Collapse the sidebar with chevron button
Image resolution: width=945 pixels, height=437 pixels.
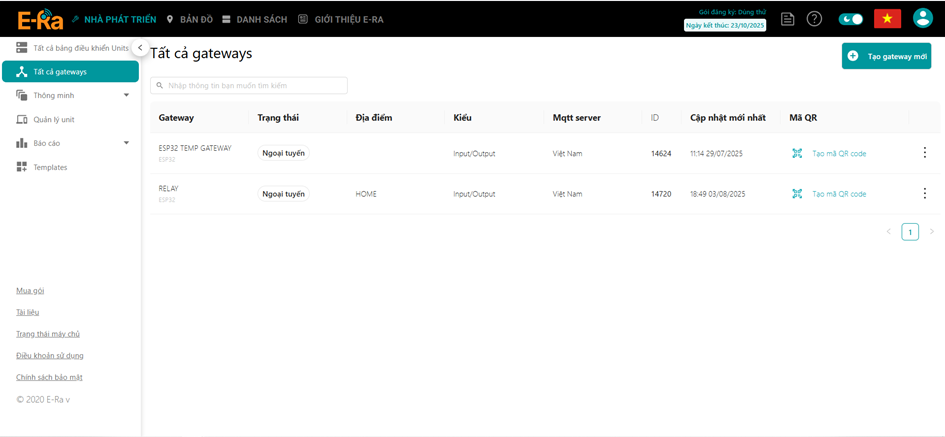point(140,47)
